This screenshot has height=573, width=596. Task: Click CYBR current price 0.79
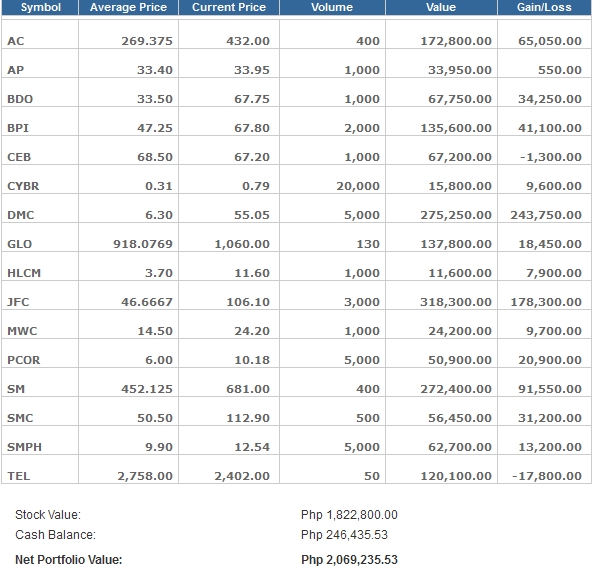point(256,186)
